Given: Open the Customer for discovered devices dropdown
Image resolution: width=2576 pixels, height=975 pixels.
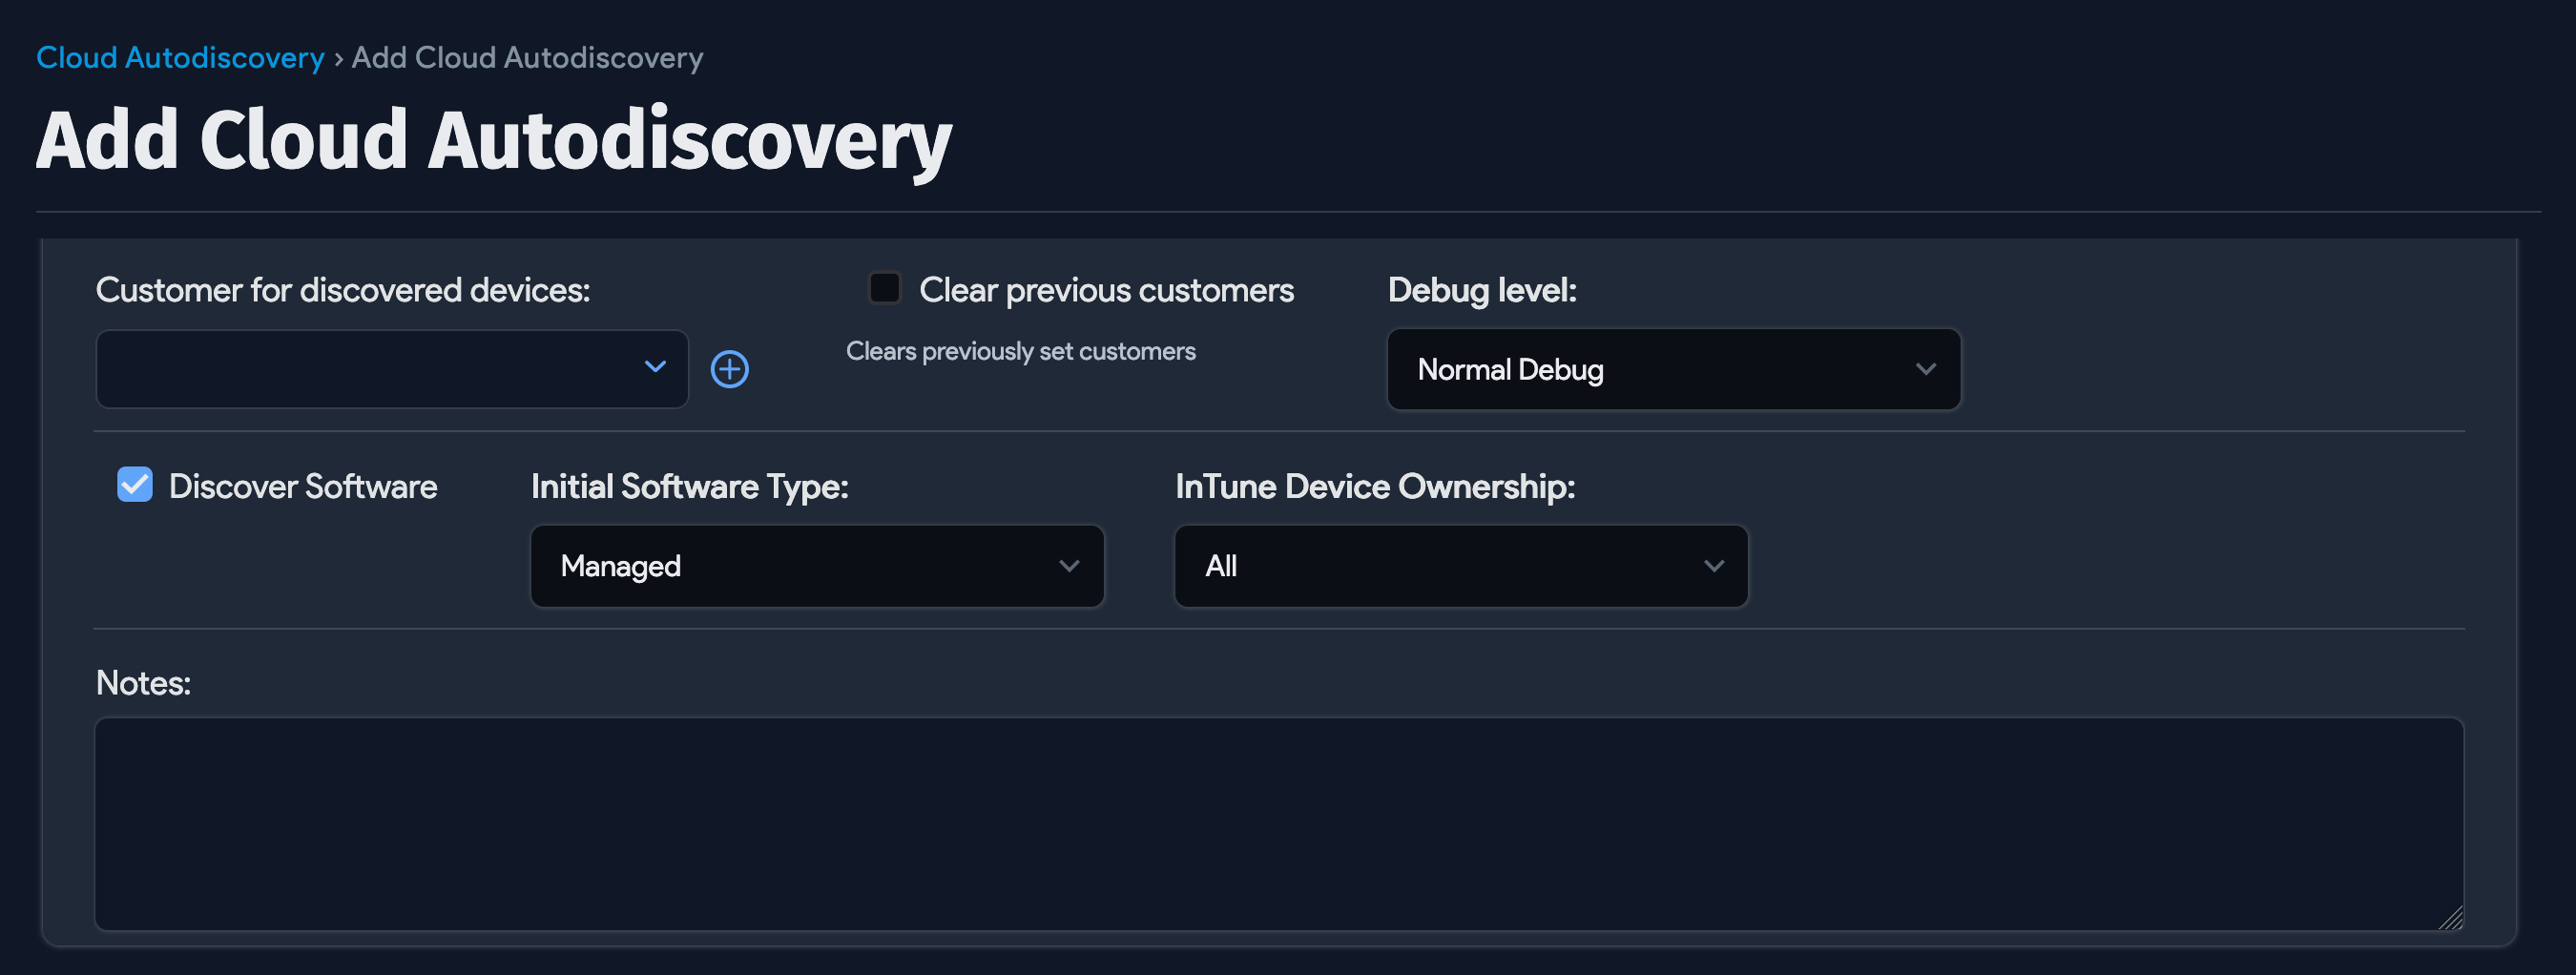Looking at the screenshot, I should pyautogui.click(x=391, y=369).
